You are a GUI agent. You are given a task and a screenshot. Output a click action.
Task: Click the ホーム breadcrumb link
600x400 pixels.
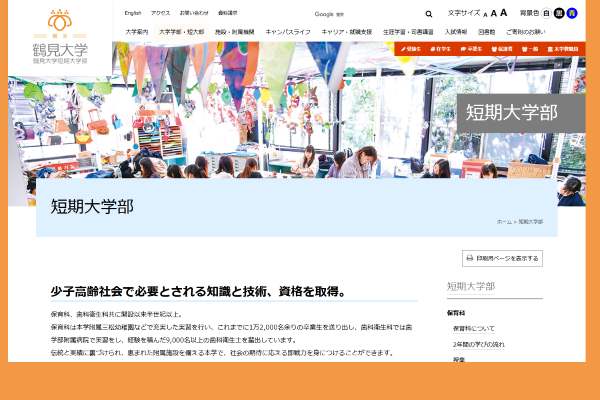coord(504,222)
